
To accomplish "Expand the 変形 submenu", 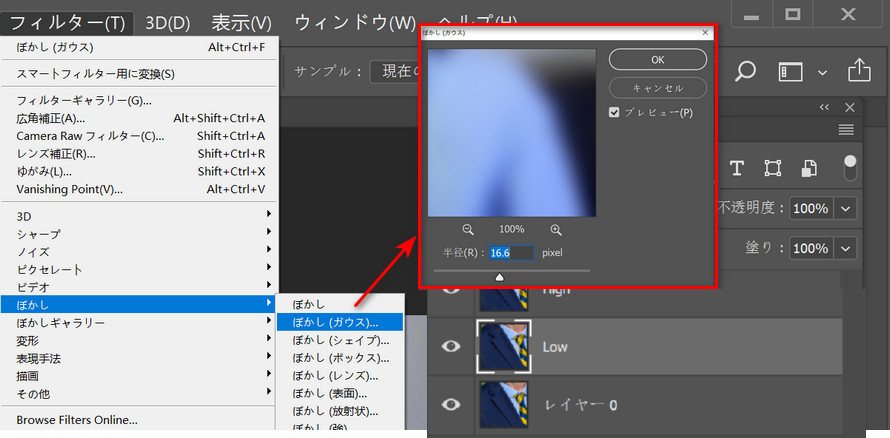I will [x=140, y=340].
